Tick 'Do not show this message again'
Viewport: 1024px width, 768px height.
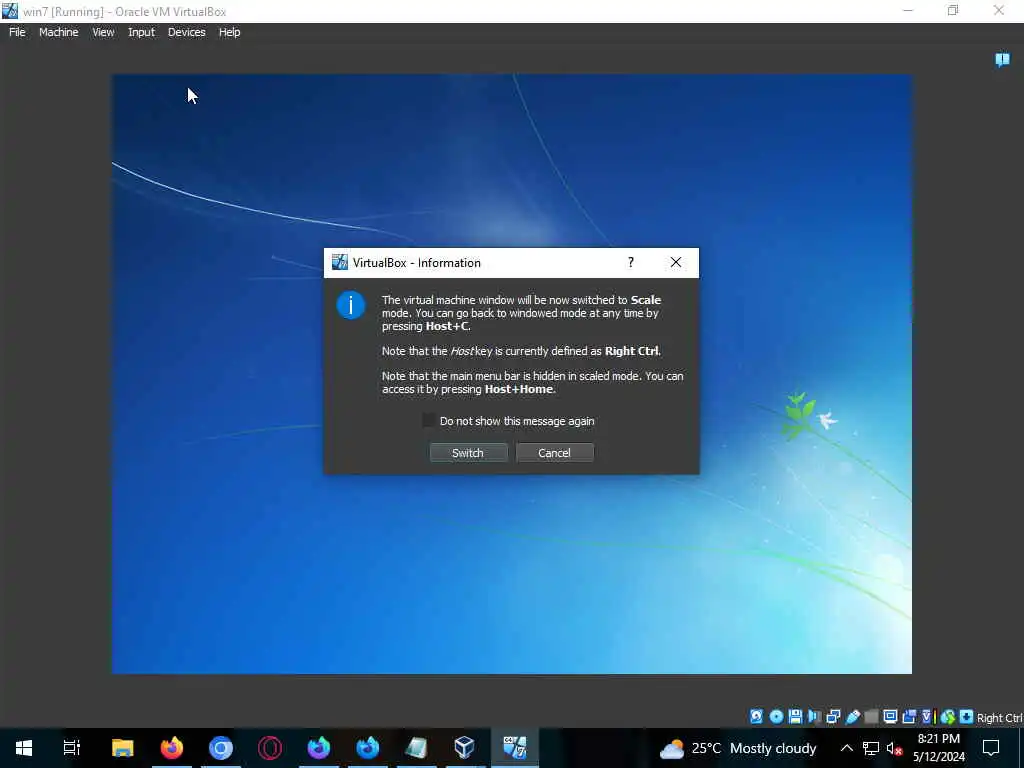[x=429, y=421]
